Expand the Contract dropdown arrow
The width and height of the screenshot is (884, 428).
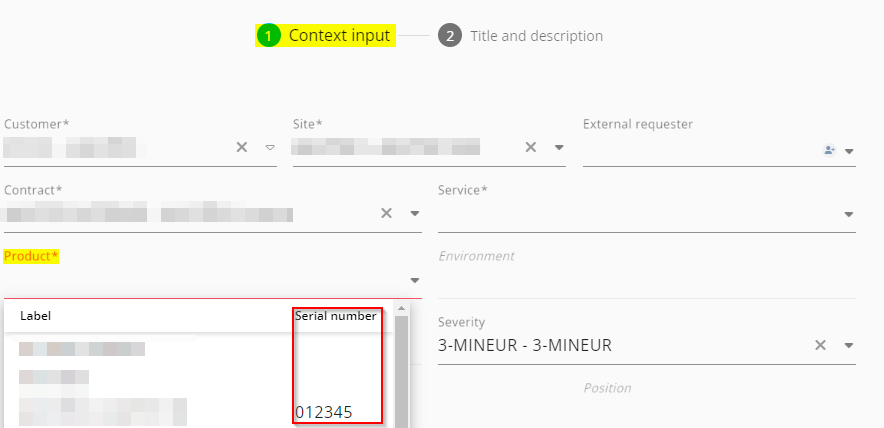[414, 214]
